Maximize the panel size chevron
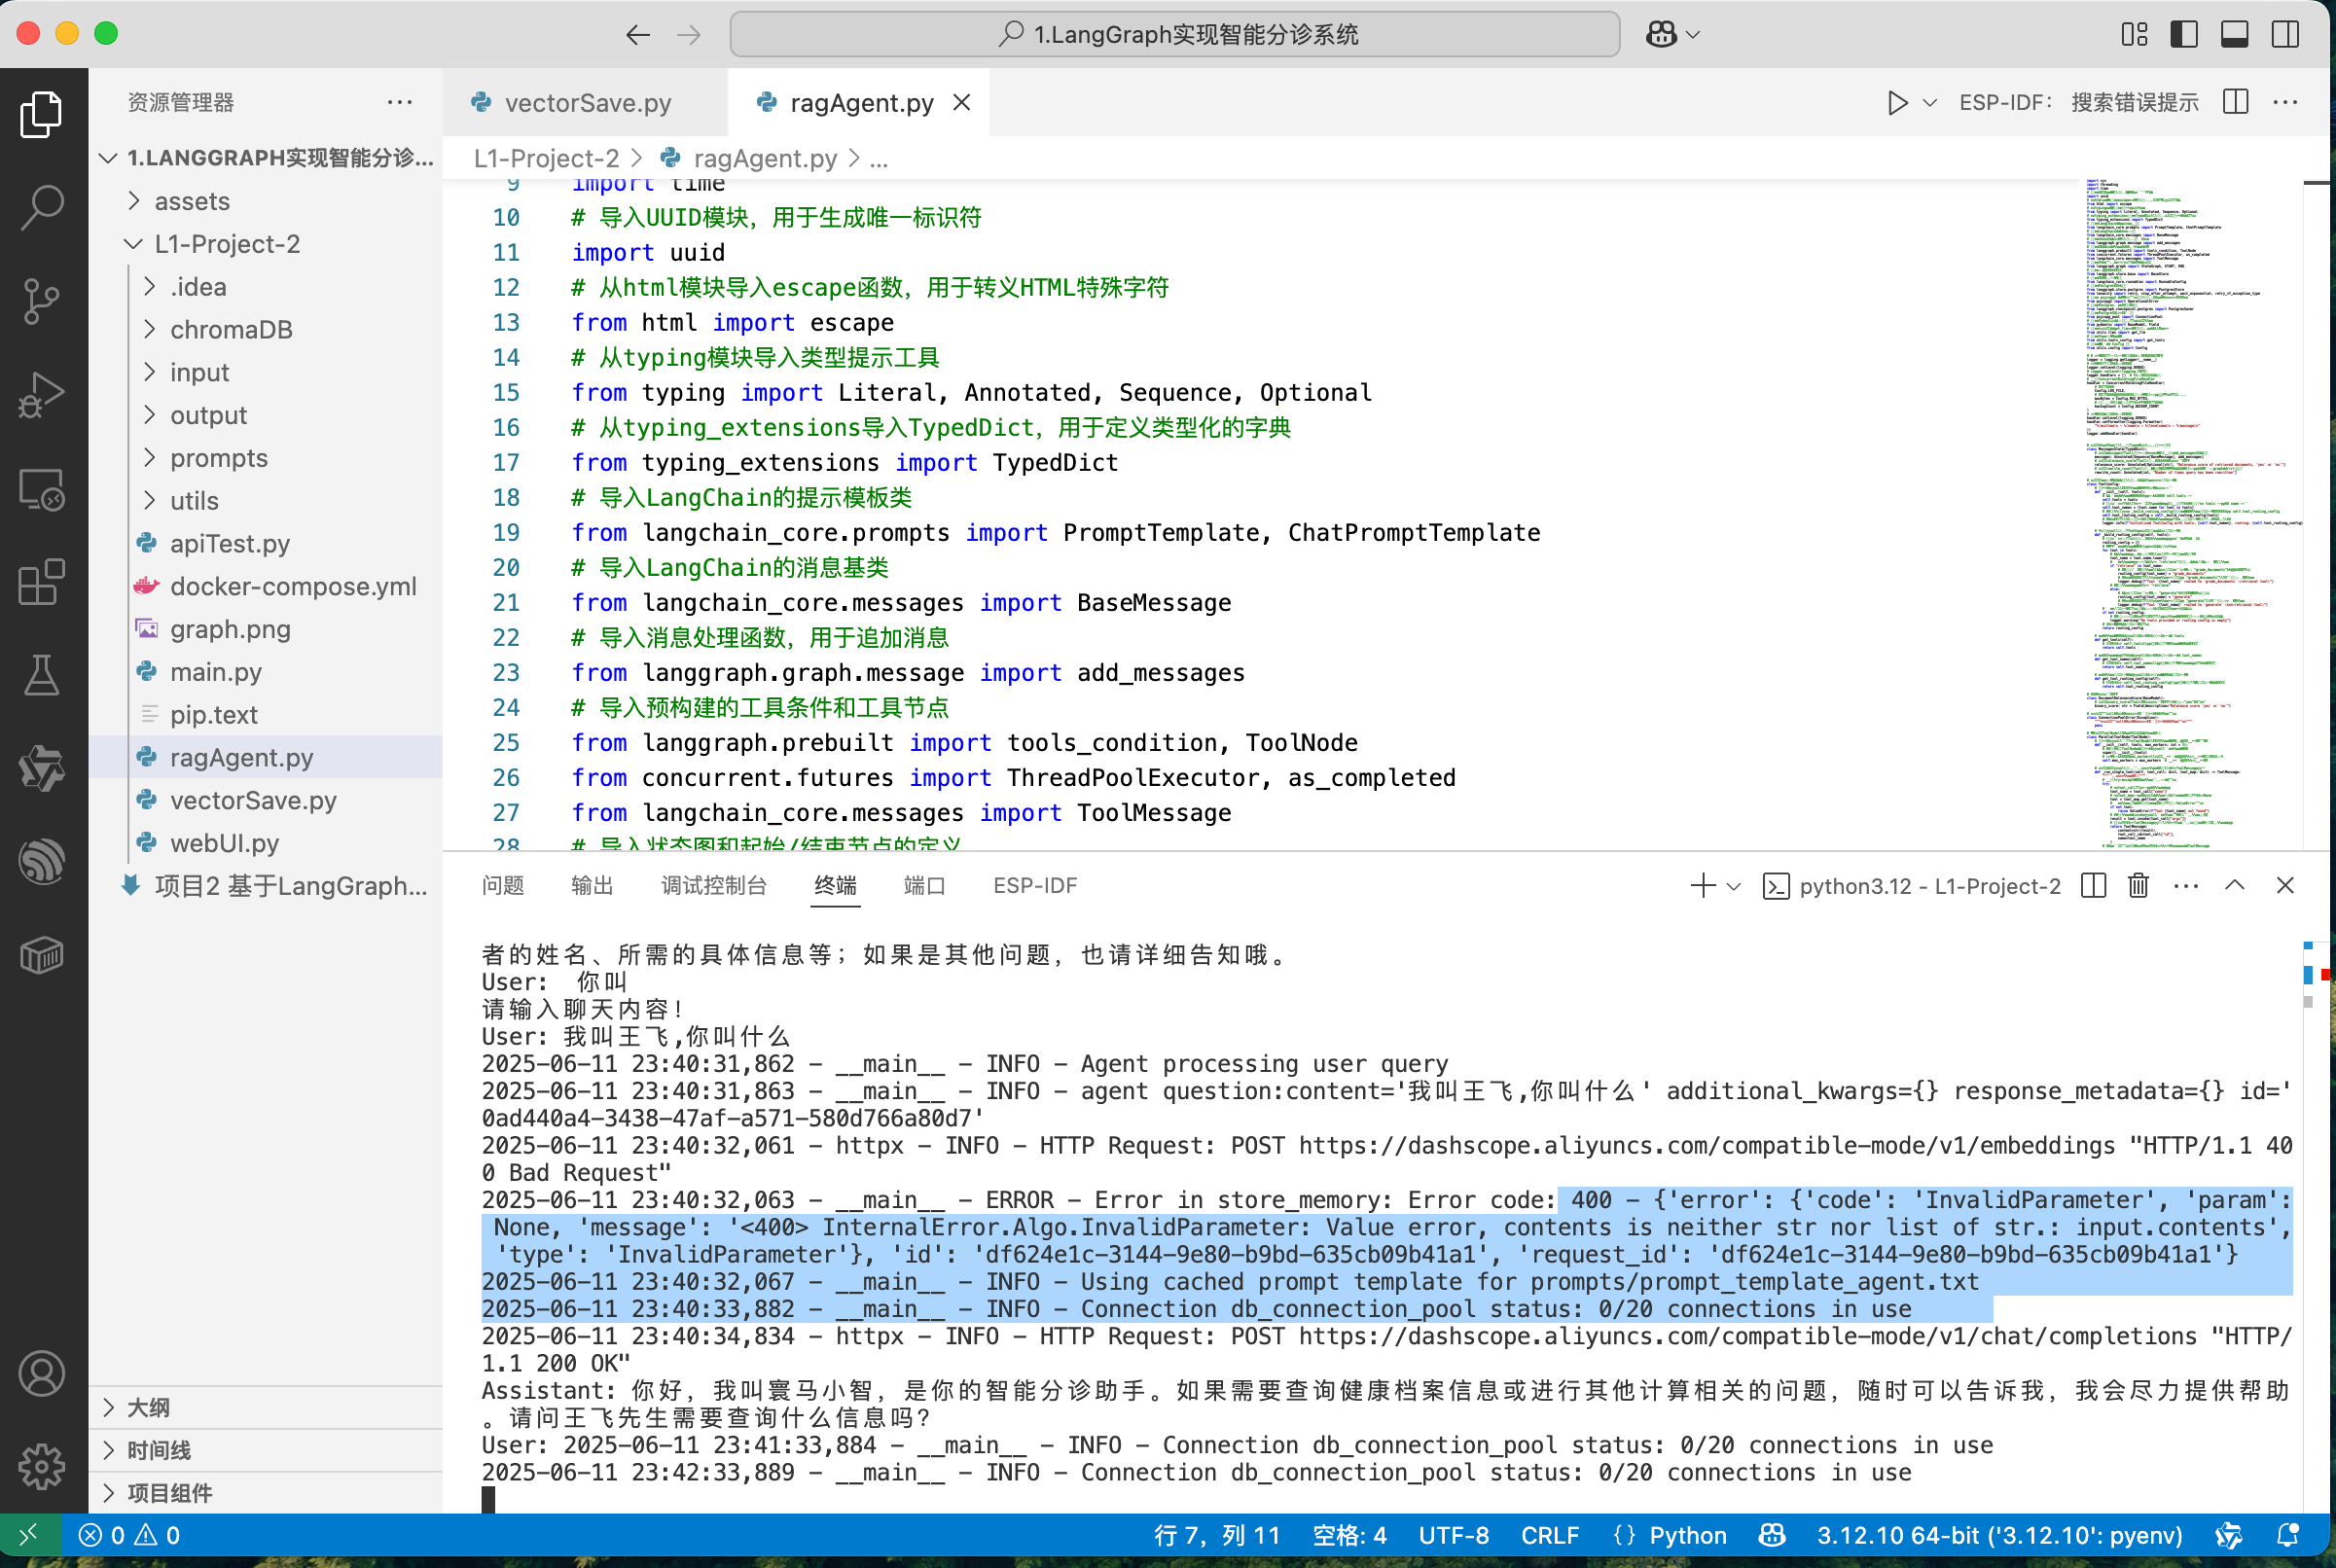Image resolution: width=2336 pixels, height=1568 pixels. coord(2235,885)
